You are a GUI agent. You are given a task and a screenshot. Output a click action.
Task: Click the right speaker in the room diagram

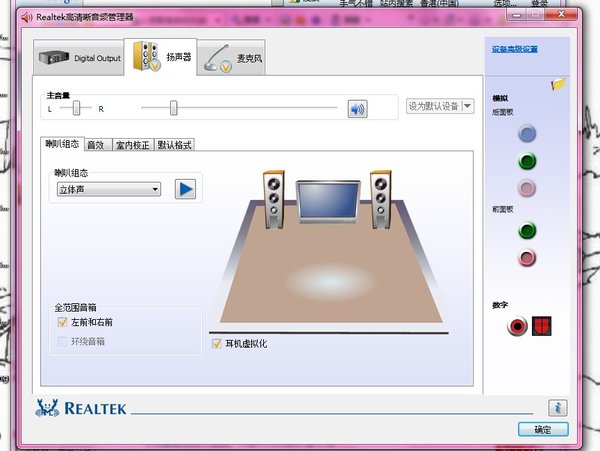[381, 200]
